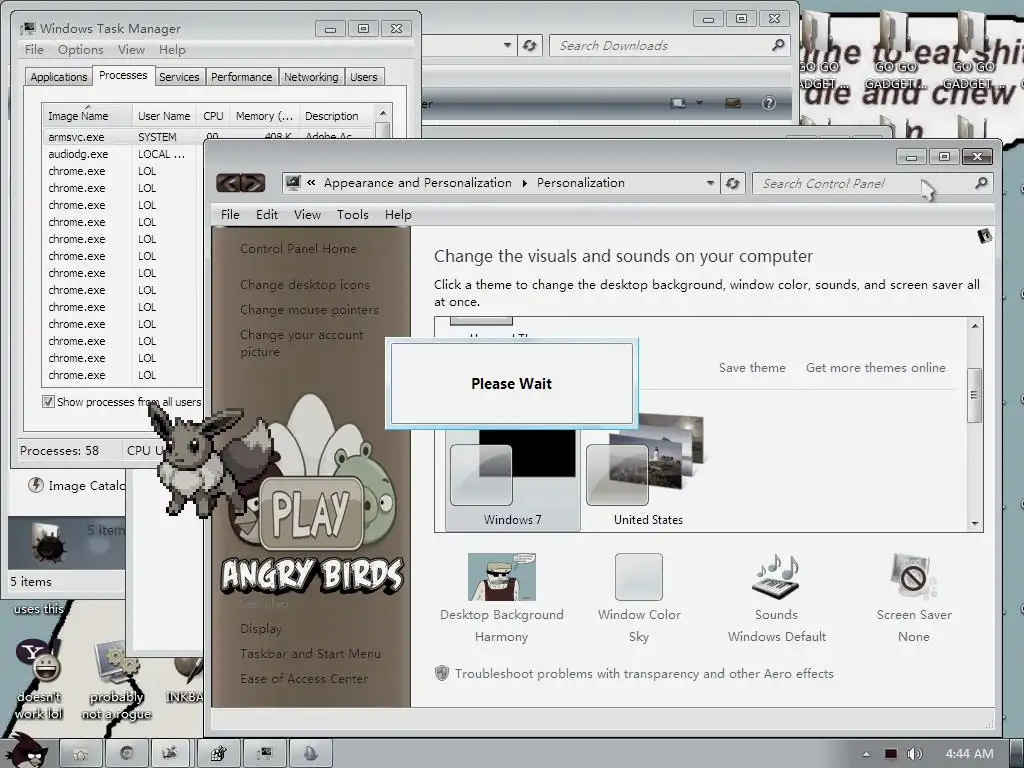Viewport: 1024px width, 768px height.
Task: Click magnifier icon in Search Downloads box
Action: click(778, 45)
